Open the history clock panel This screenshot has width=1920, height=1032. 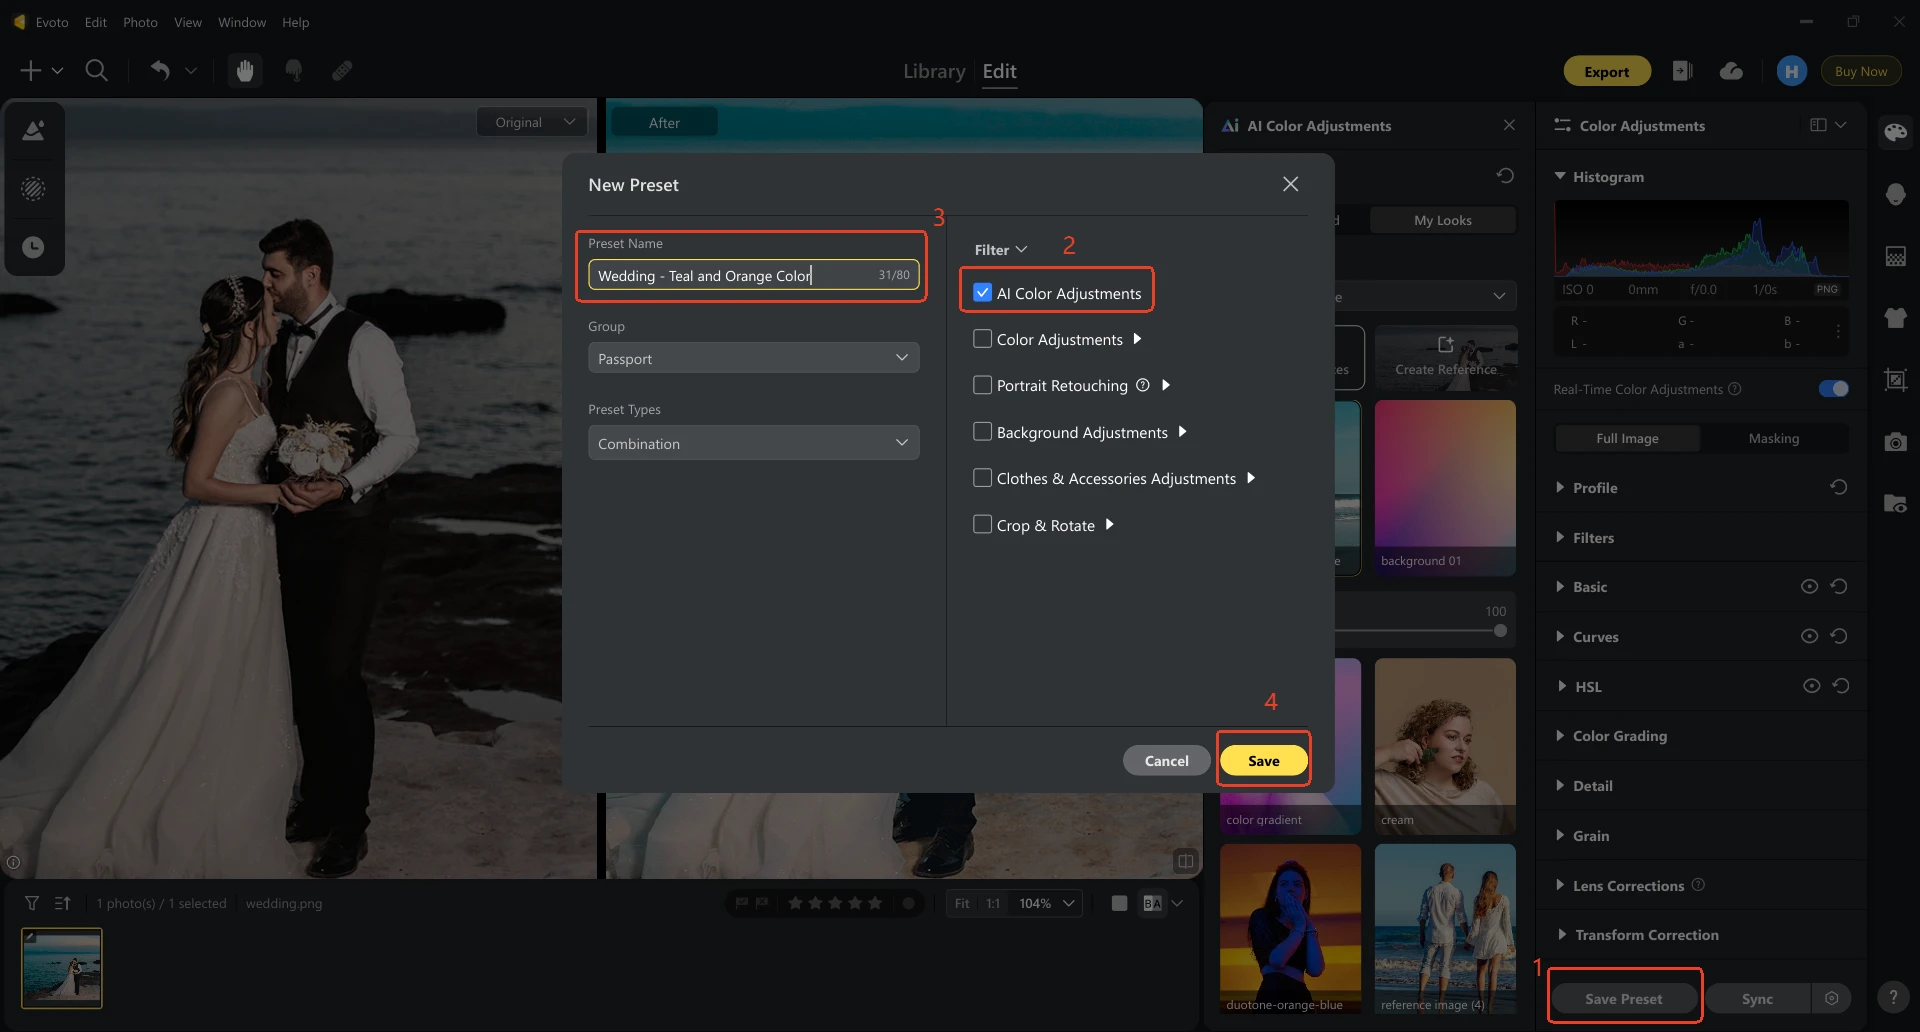pyautogui.click(x=33, y=247)
